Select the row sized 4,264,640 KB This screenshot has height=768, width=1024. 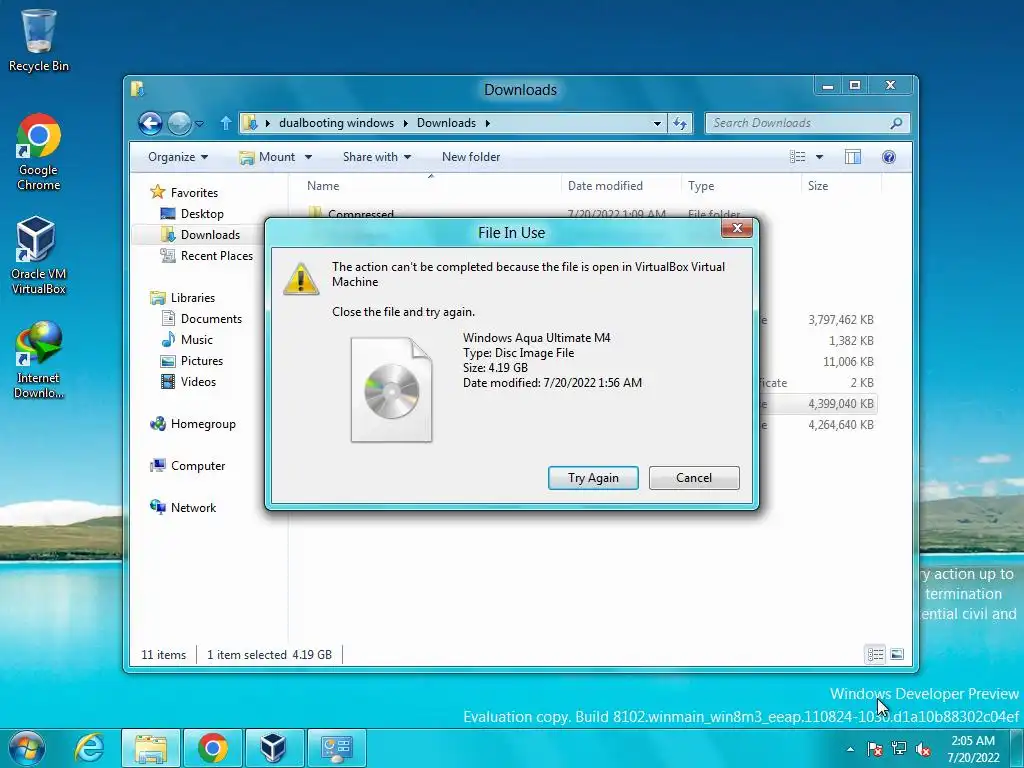coord(819,424)
